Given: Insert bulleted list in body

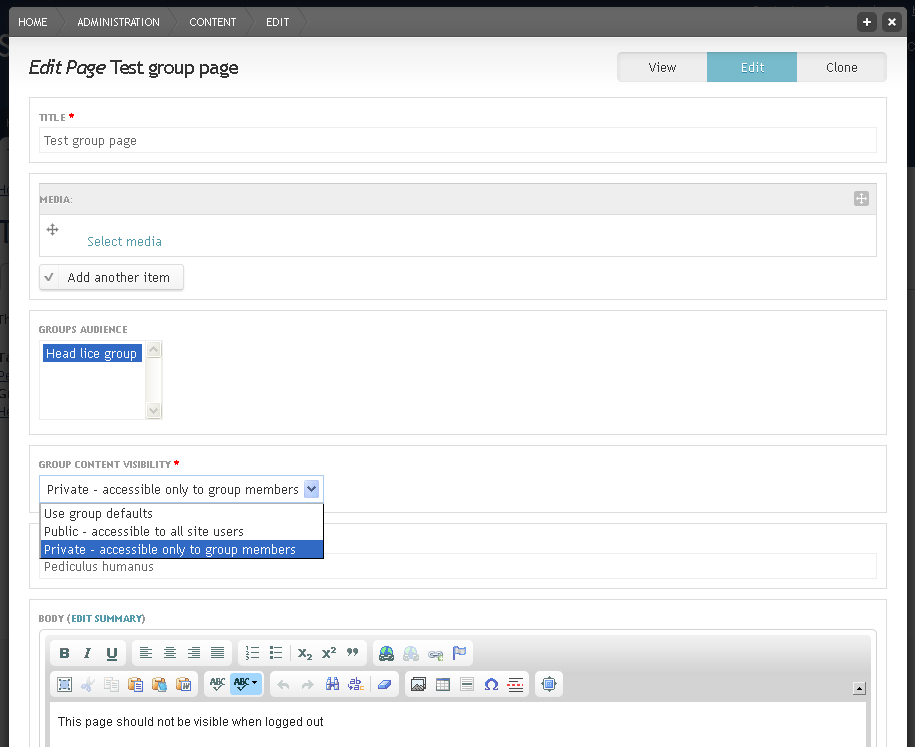Looking at the screenshot, I should point(276,653).
